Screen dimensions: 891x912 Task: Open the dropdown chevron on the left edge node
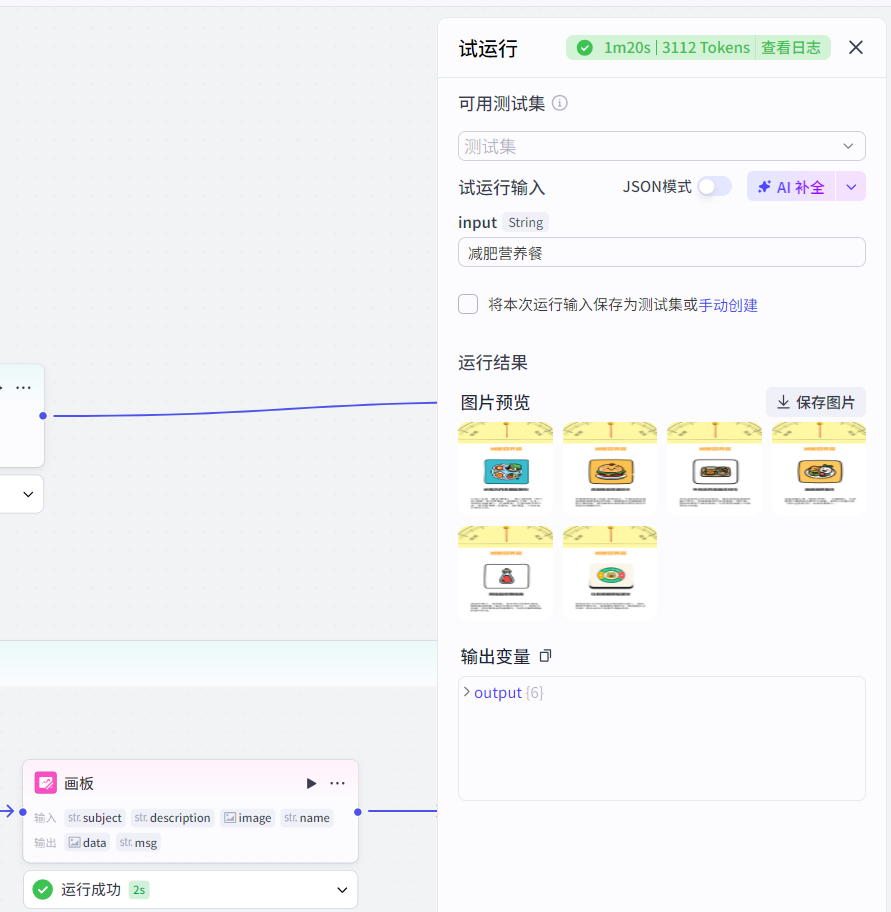tap(28, 493)
